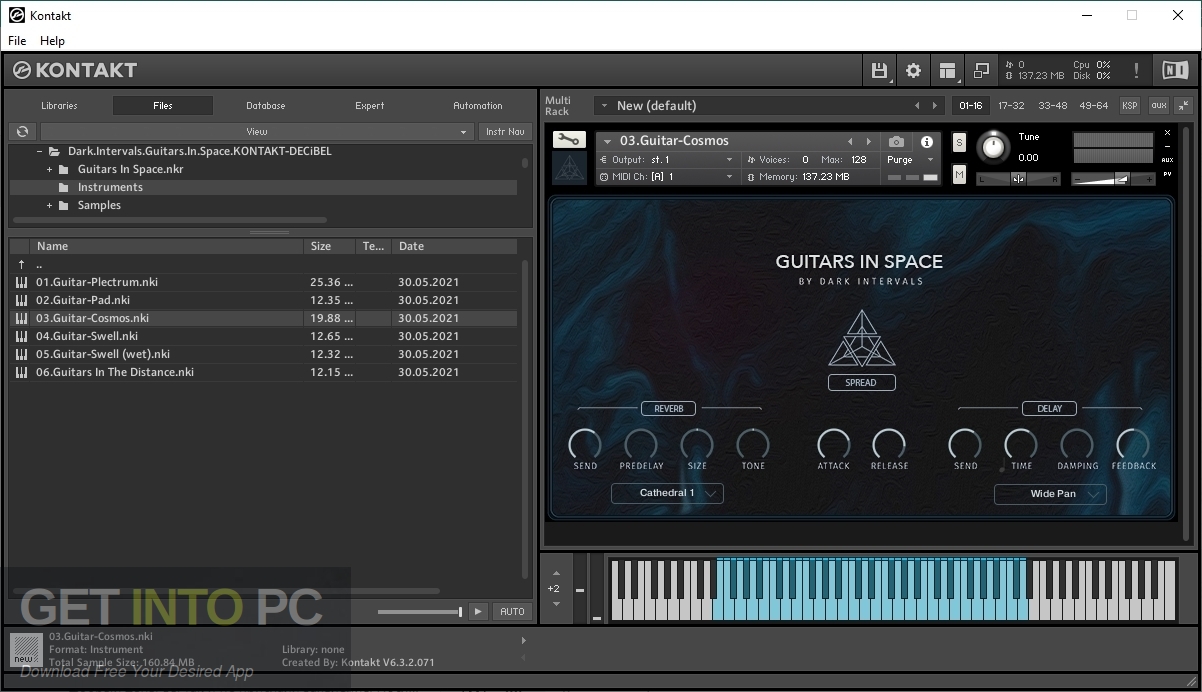1202x692 pixels.
Task: Click the Kontakt logo in header
Action: (x=75, y=70)
